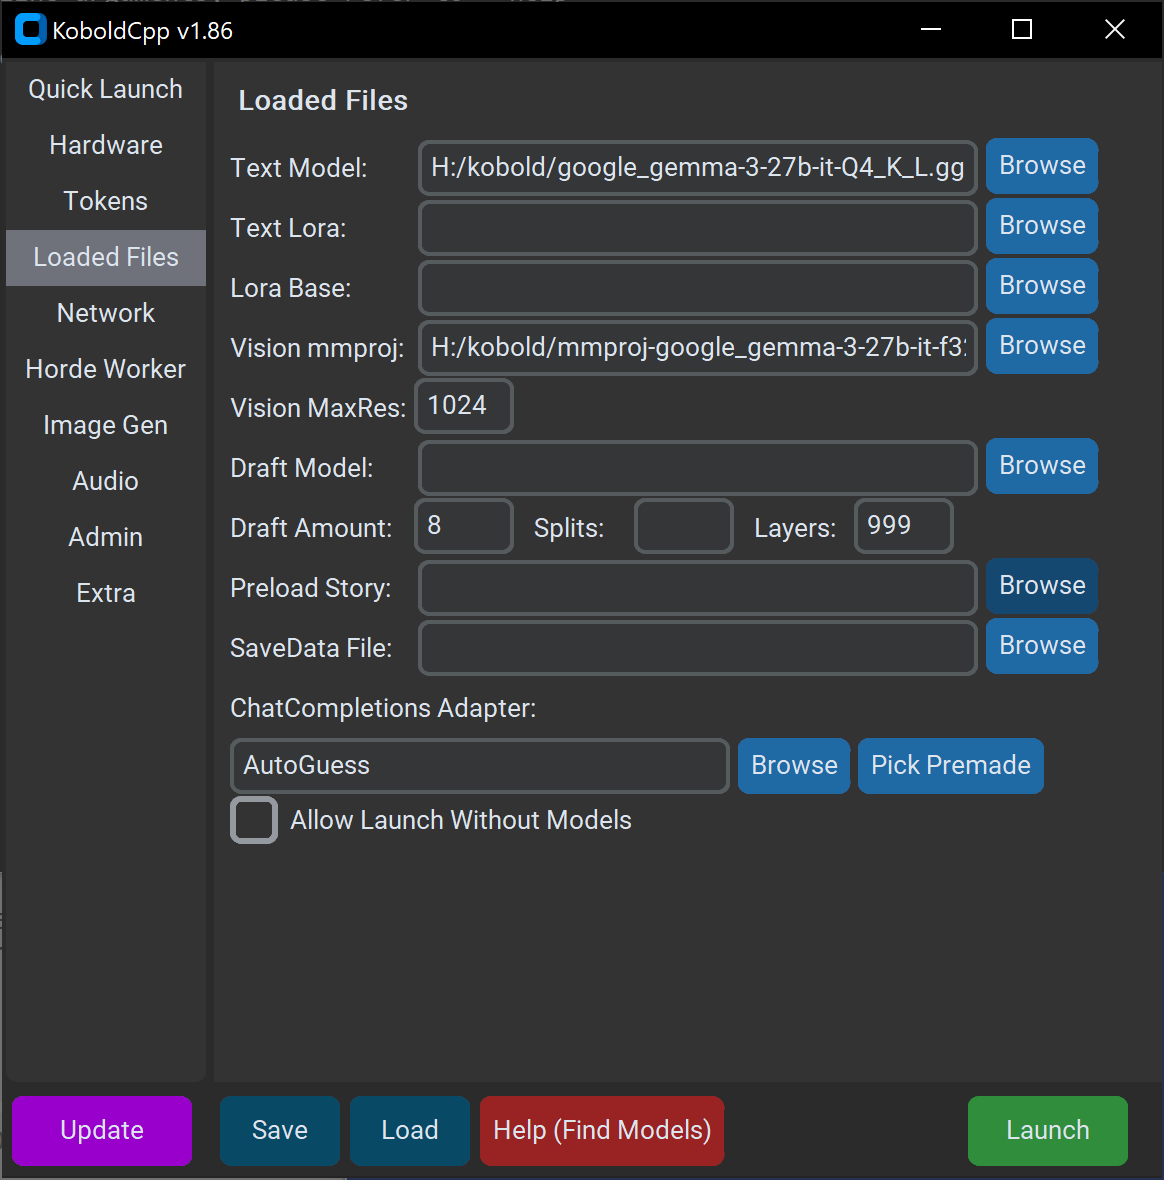Click the purple Update button
This screenshot has height=1180, width=1164.
pyautogui.click(x=102, y=1130)
